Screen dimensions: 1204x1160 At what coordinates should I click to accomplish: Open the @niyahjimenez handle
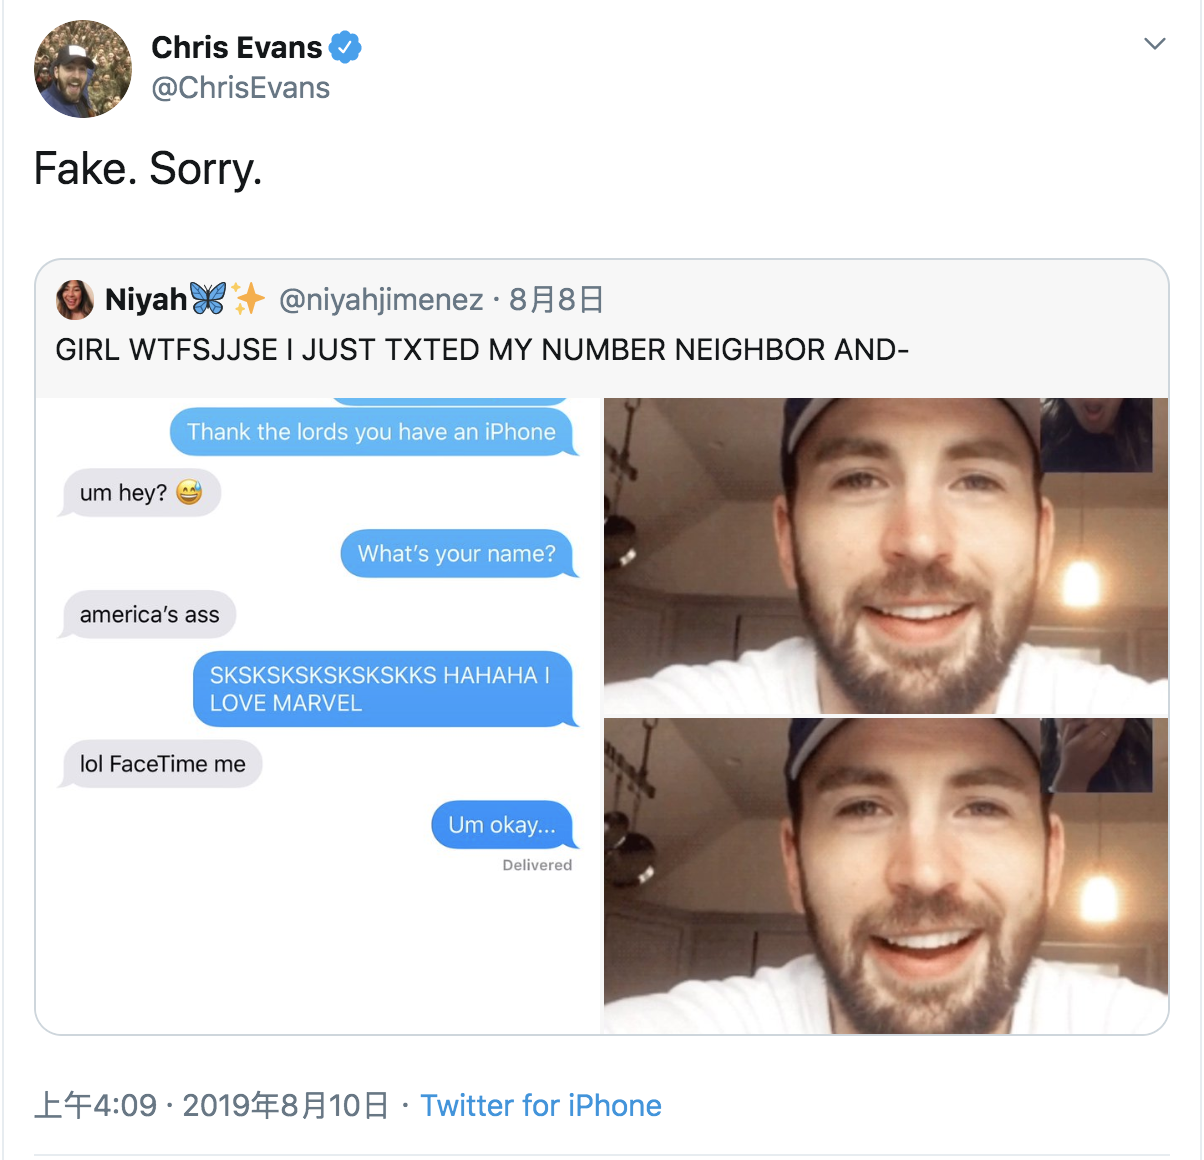coord(381,299)
